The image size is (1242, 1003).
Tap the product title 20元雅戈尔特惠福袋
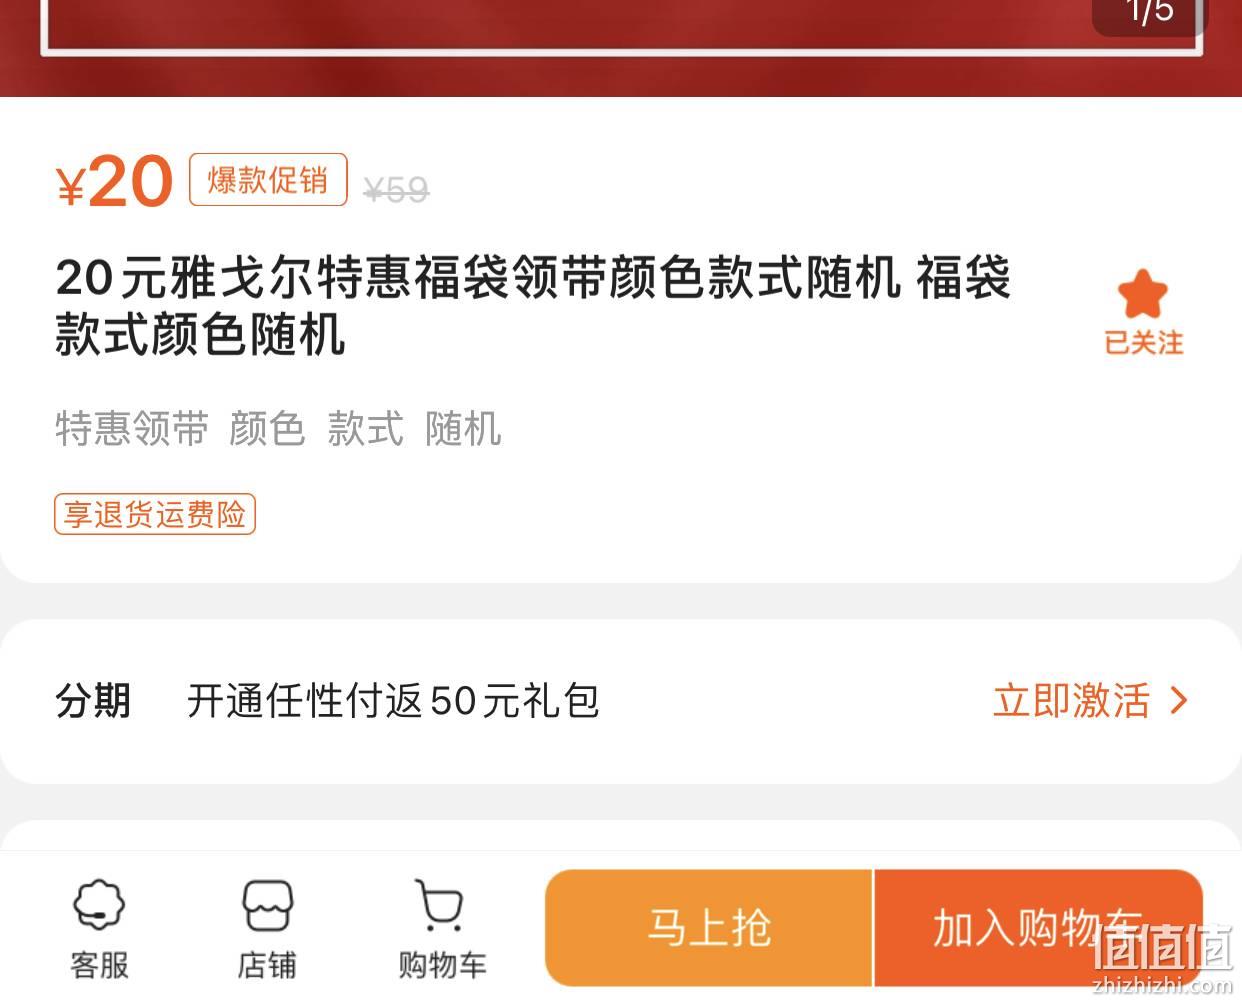(533, 305)
